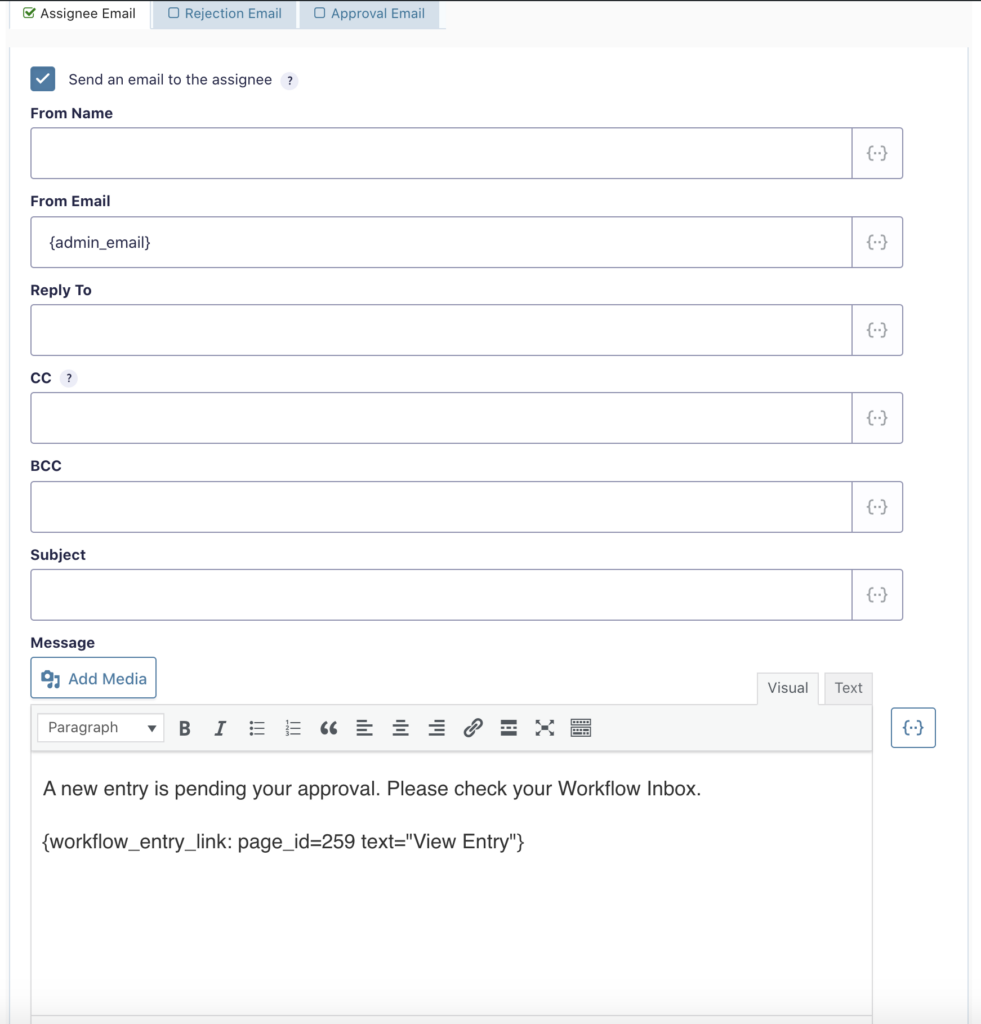Screen dimensions: 981x1024
Task: Click the Add Media button
Action: 94,678
